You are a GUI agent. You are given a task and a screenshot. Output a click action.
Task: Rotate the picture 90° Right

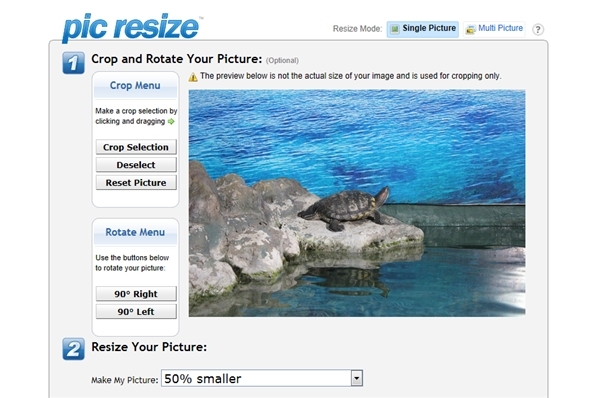136,294
